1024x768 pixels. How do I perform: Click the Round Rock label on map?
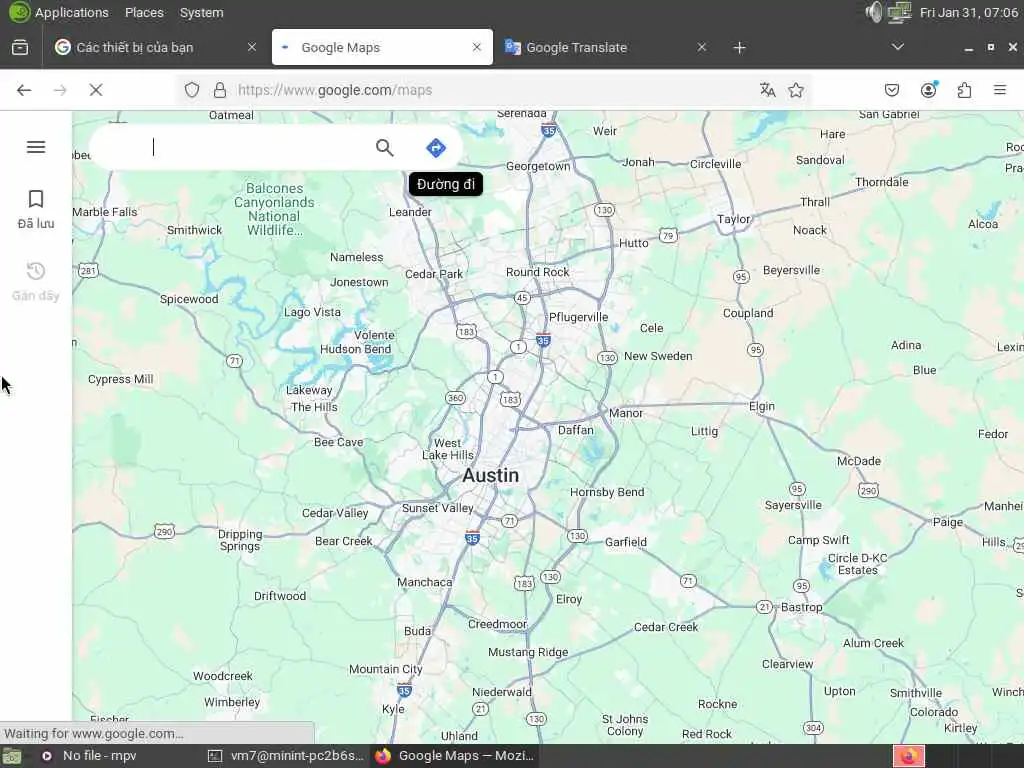(x=537, y=272)
